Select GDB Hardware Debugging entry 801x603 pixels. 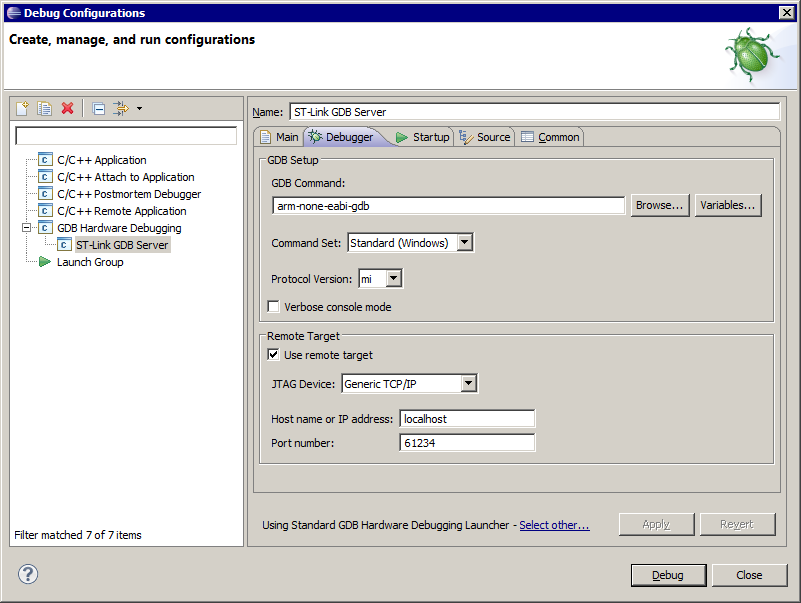pos(119,228)
